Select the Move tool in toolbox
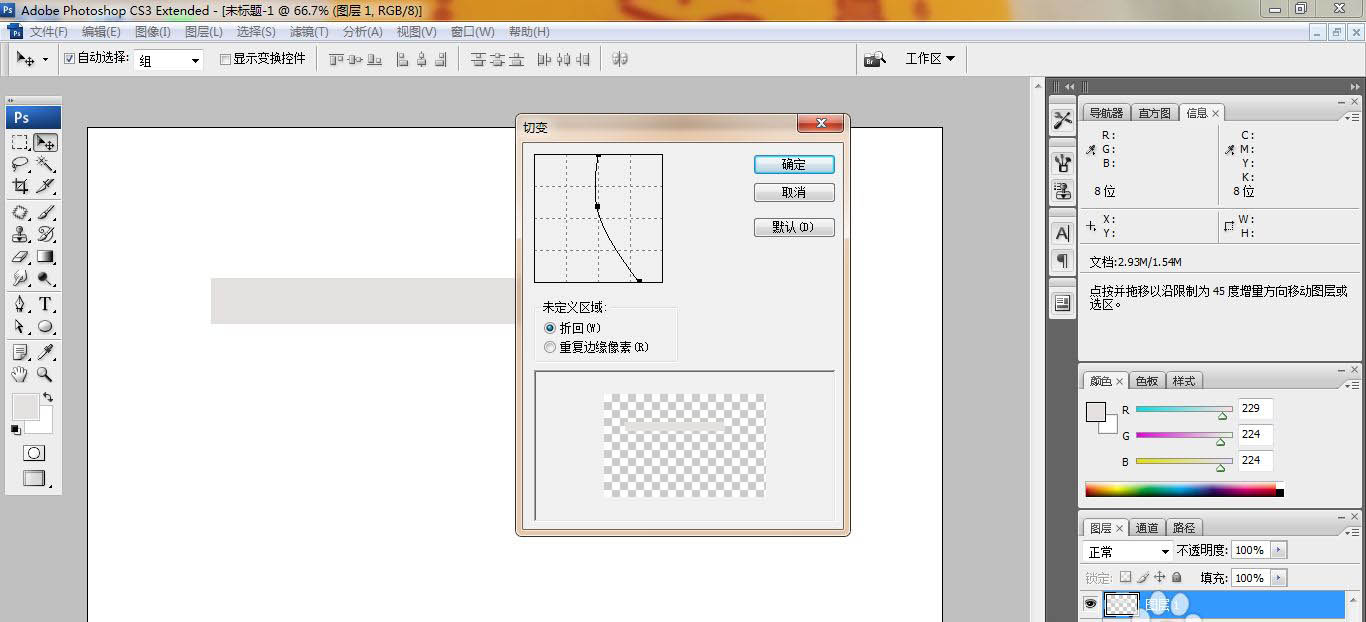 click(x=45, y=142)
